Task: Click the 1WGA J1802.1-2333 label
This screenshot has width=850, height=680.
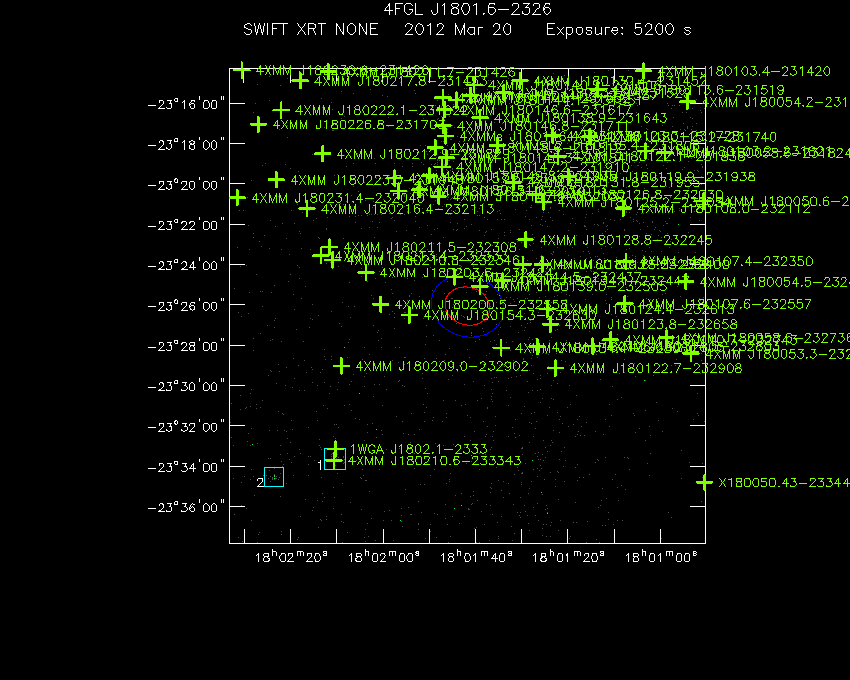Action: tap(418, 449)
